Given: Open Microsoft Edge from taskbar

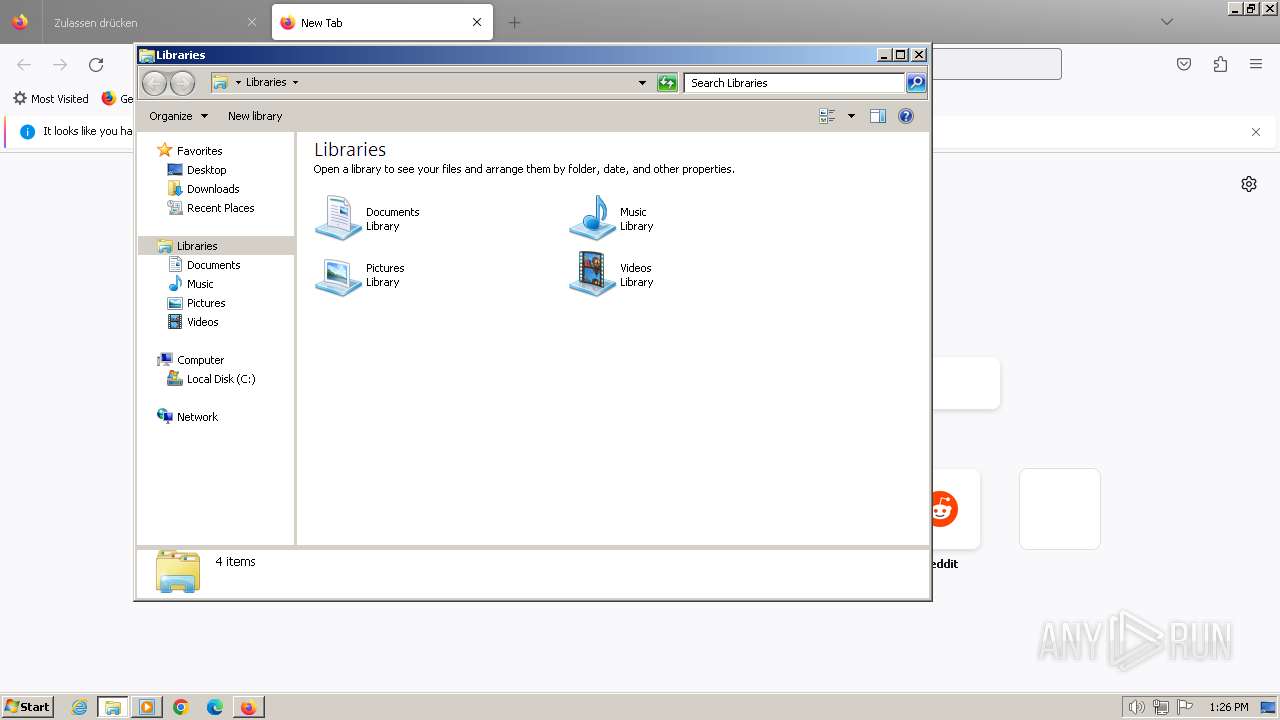Looking at the screenshot, I should click(x=215, y=707).
